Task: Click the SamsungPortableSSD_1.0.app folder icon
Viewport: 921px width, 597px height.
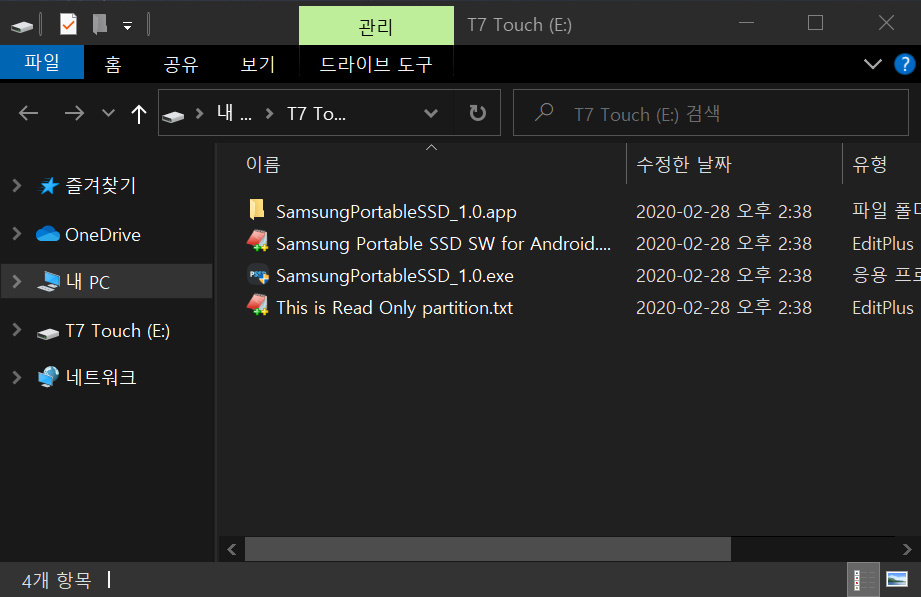Action: click(257, 209)
